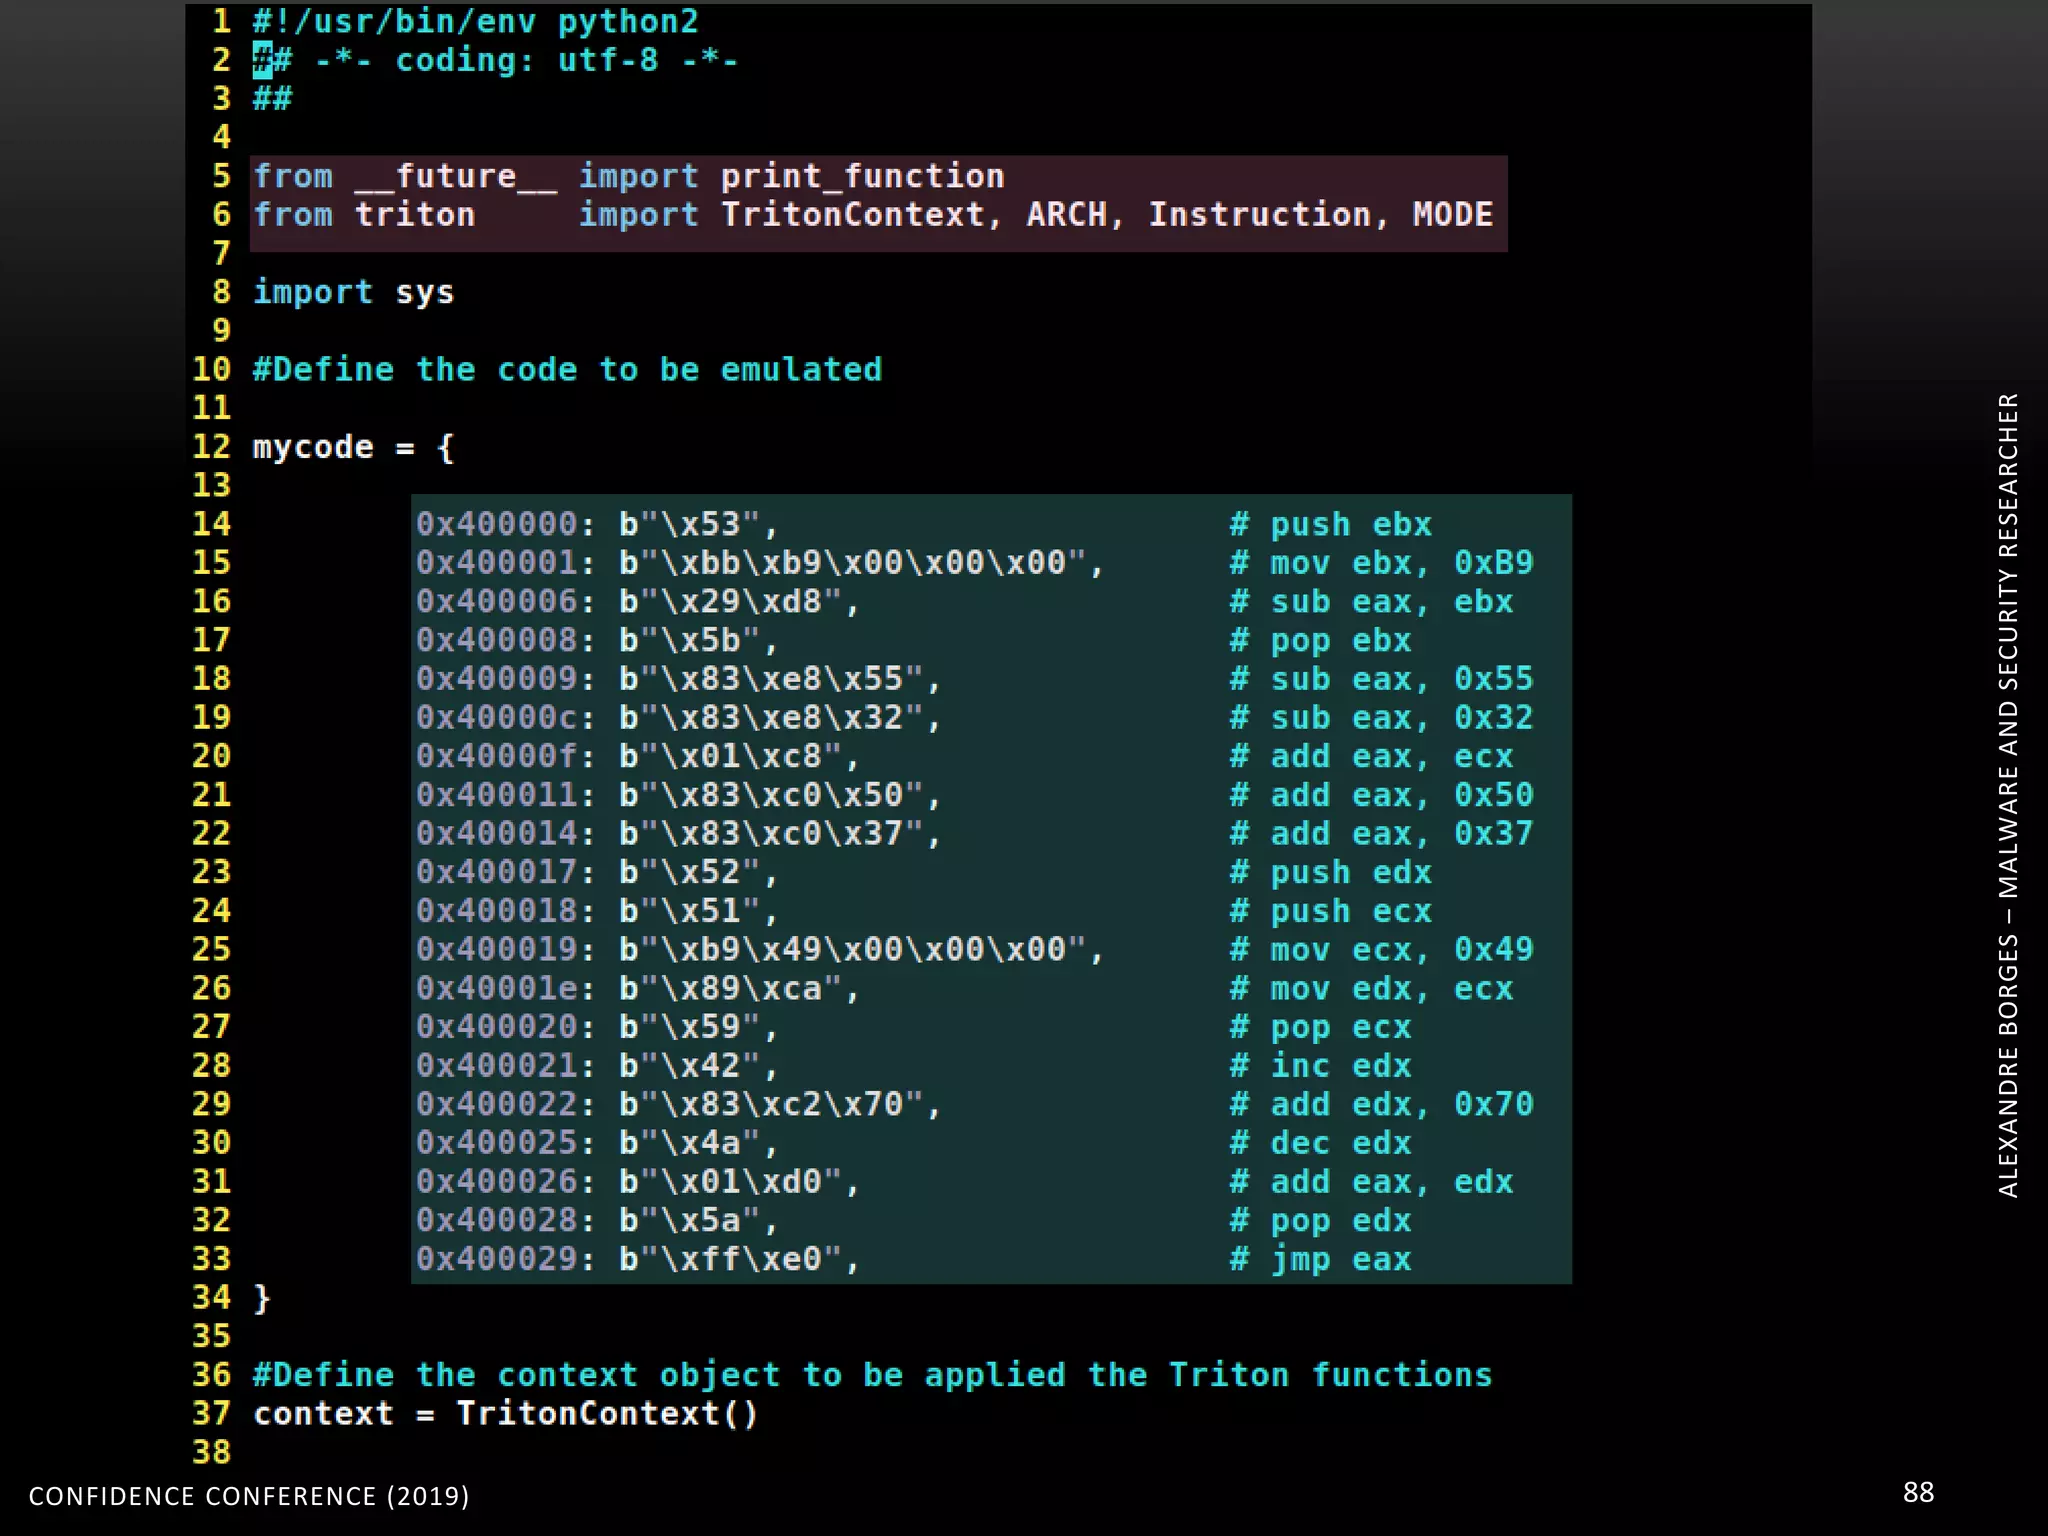This screenshot has width=2048, height=1536.
Task: Click comment '# add eax, edx'
Action: tap(1371, 1182)
